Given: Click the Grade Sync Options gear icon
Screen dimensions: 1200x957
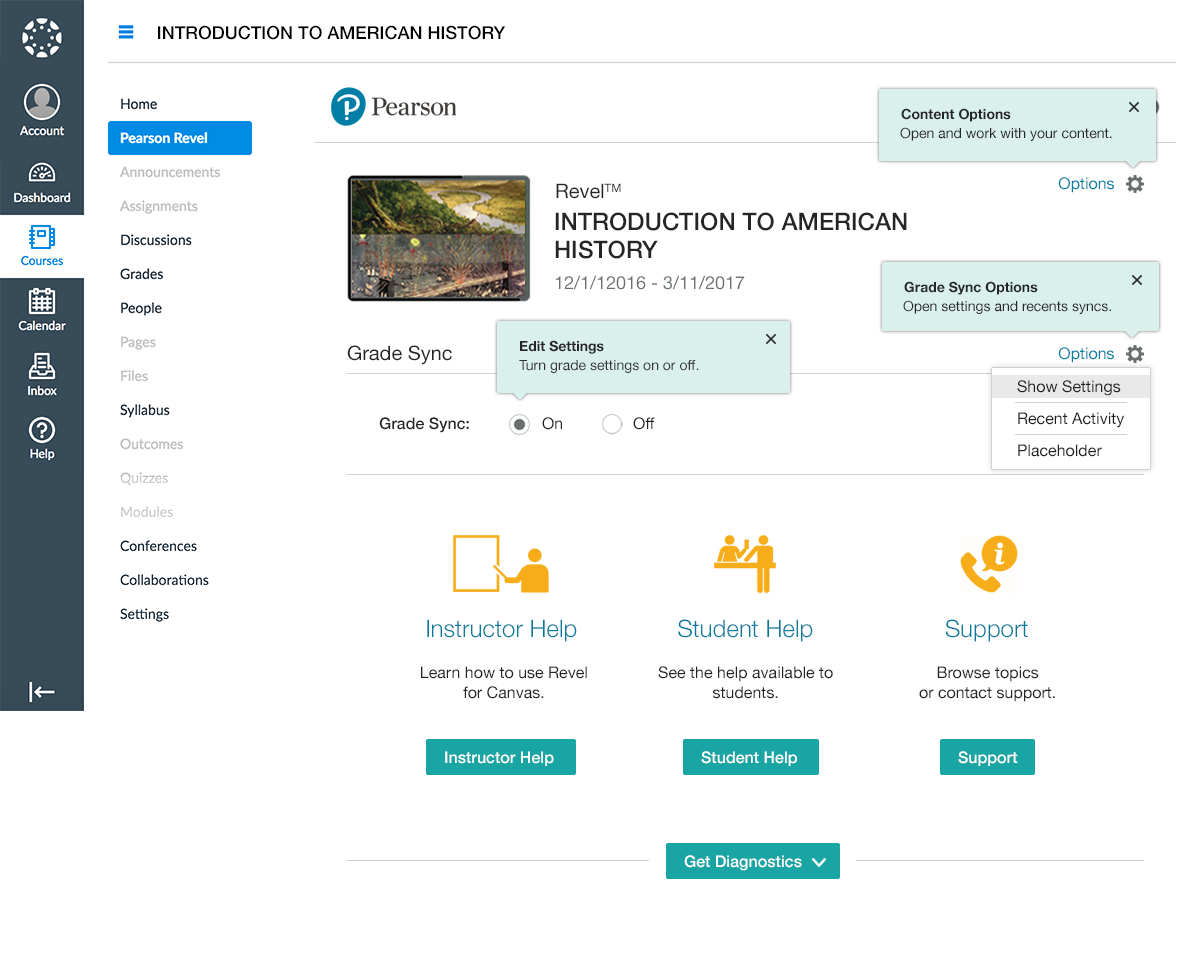Looking at the screenshot, I should (x=1135, y=354).
